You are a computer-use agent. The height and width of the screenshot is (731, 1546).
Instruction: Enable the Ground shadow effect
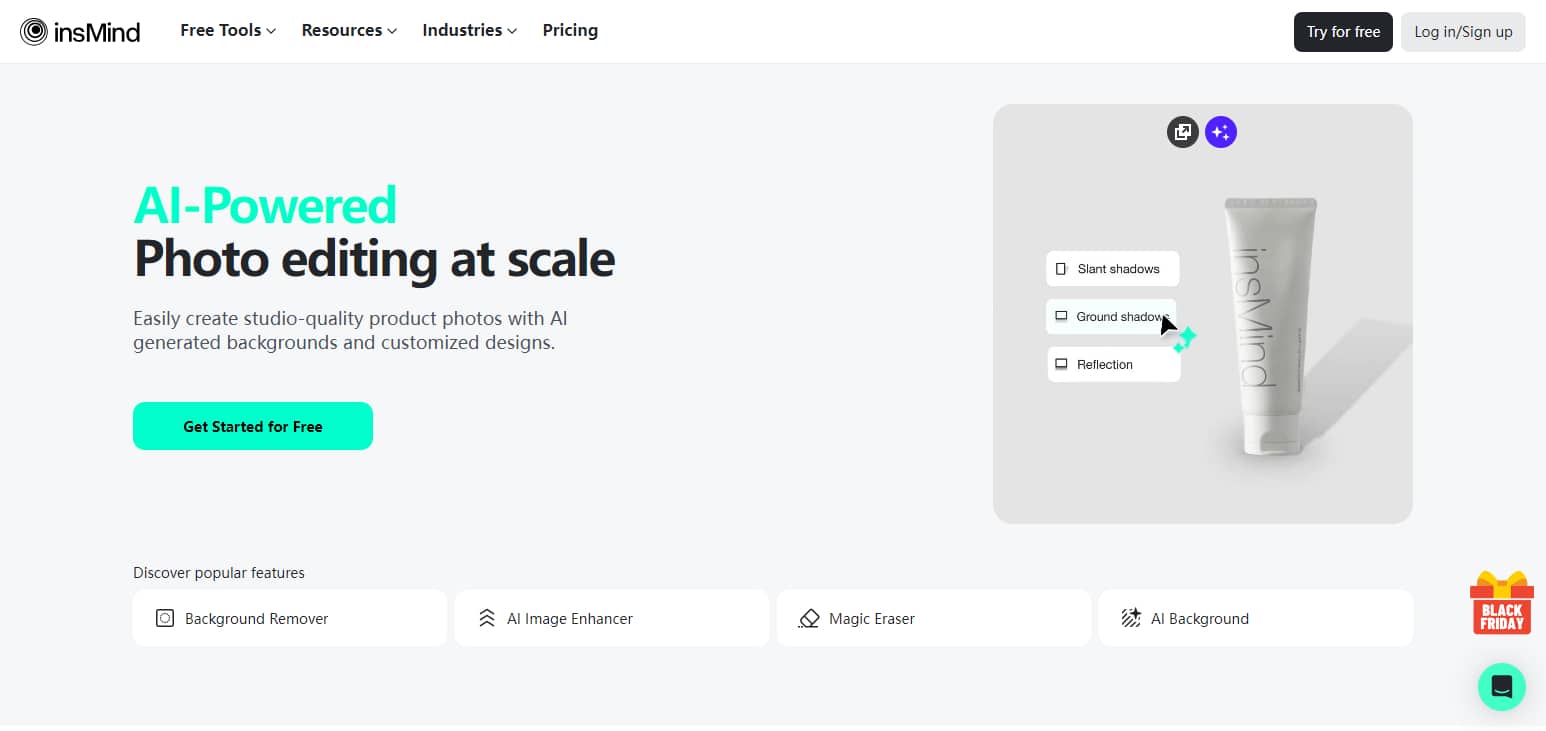(1110, 316)
